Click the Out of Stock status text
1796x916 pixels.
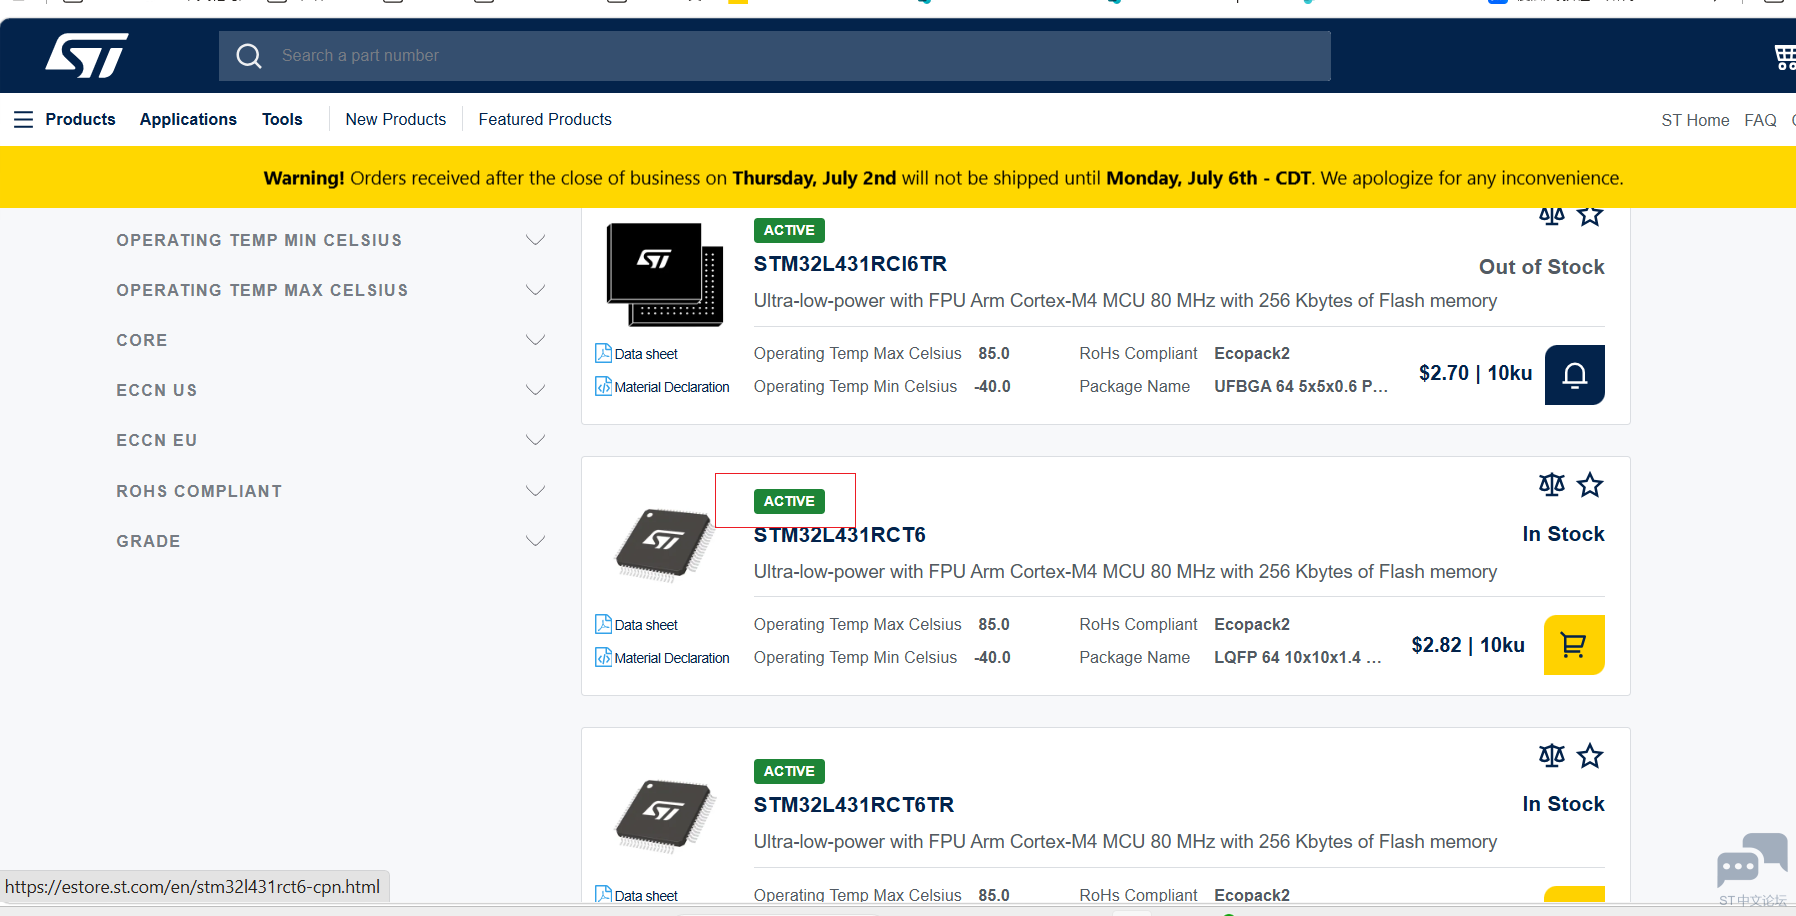[1542, 267]
